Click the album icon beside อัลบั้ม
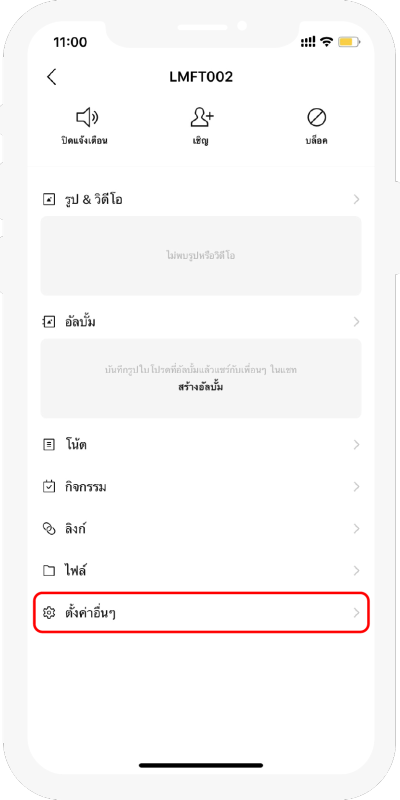Image resolution: width=400 pixels, height=800 pixels. [x=48, y=322]
